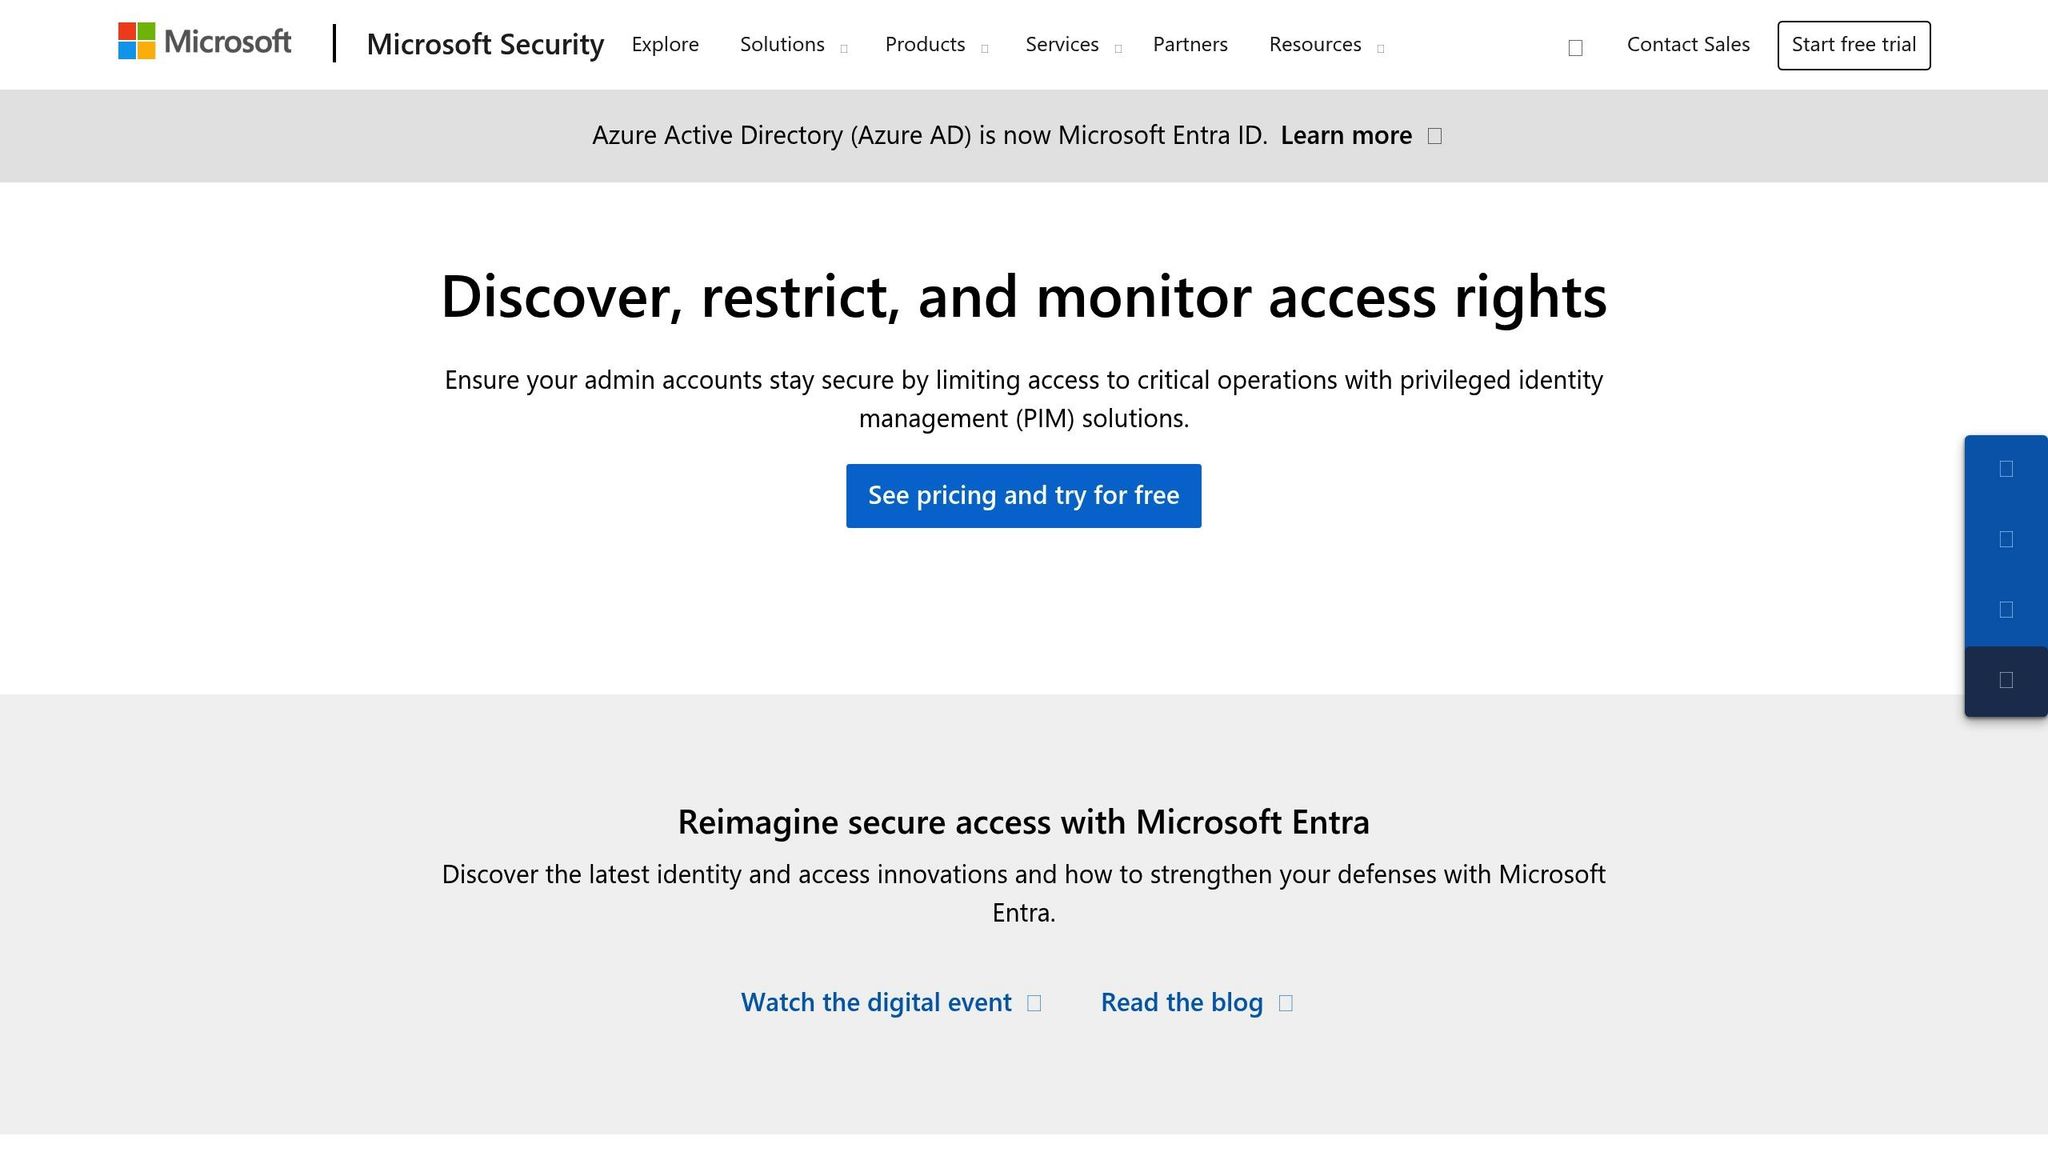Click the Microsoft logo

(205, 42)
